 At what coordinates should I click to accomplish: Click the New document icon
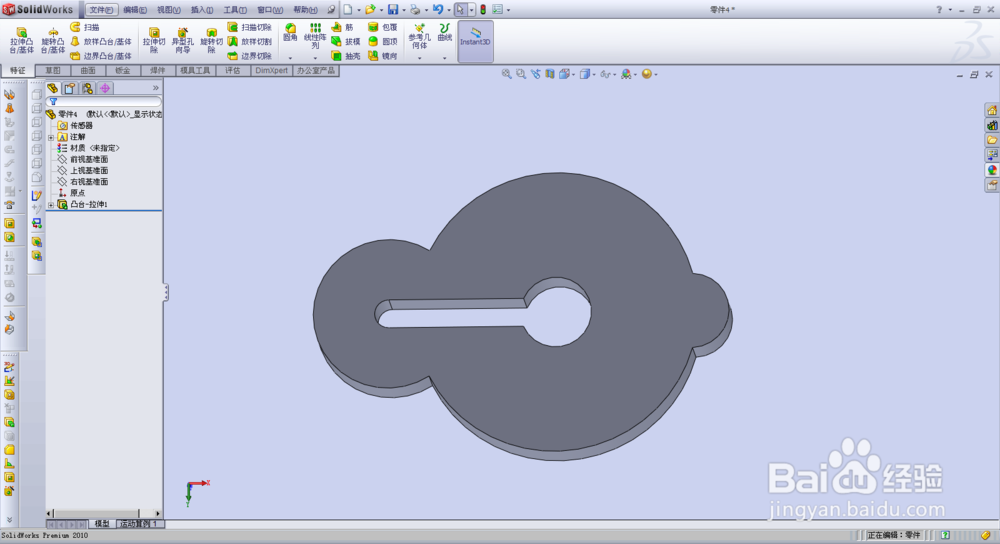click(348, 10)
